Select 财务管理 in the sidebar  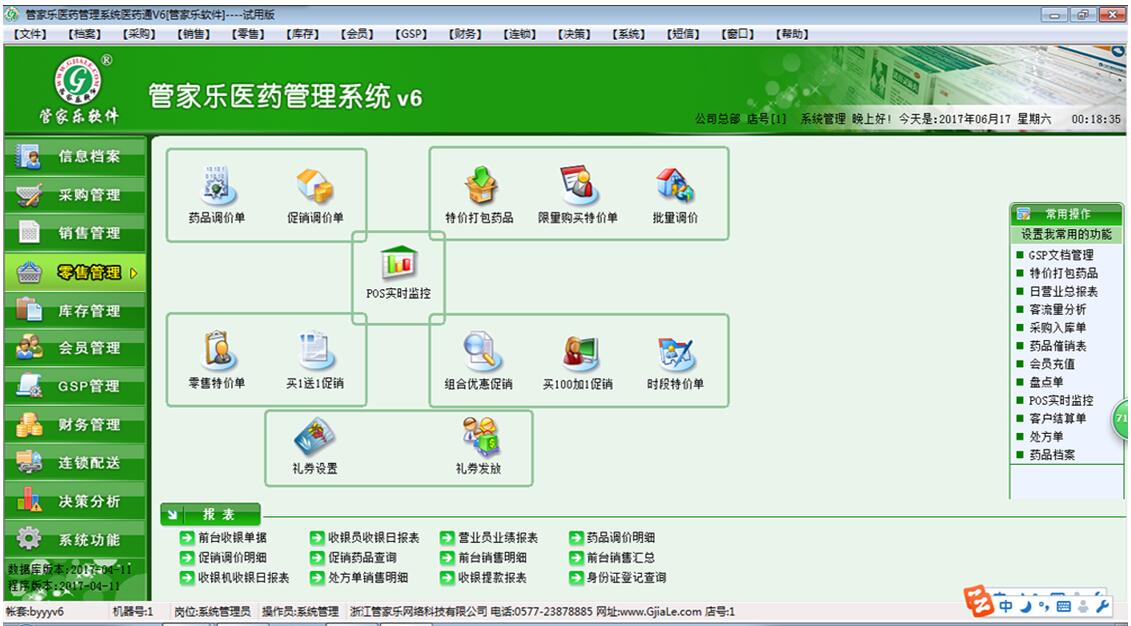click(x=74, y=425)
